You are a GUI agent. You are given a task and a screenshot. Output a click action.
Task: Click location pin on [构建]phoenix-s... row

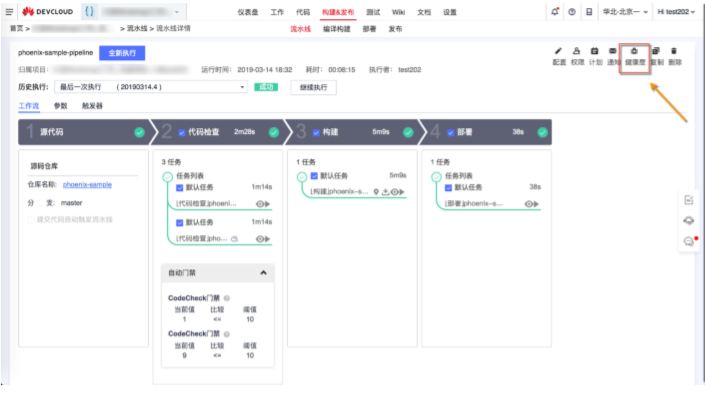click(x=376, y=192)
